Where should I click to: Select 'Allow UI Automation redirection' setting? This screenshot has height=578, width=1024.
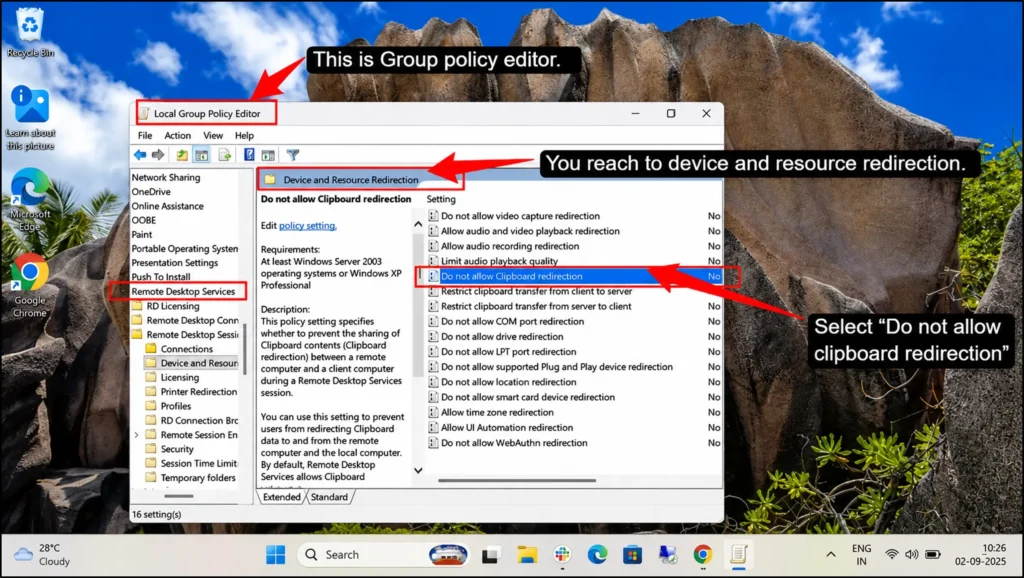507,428
